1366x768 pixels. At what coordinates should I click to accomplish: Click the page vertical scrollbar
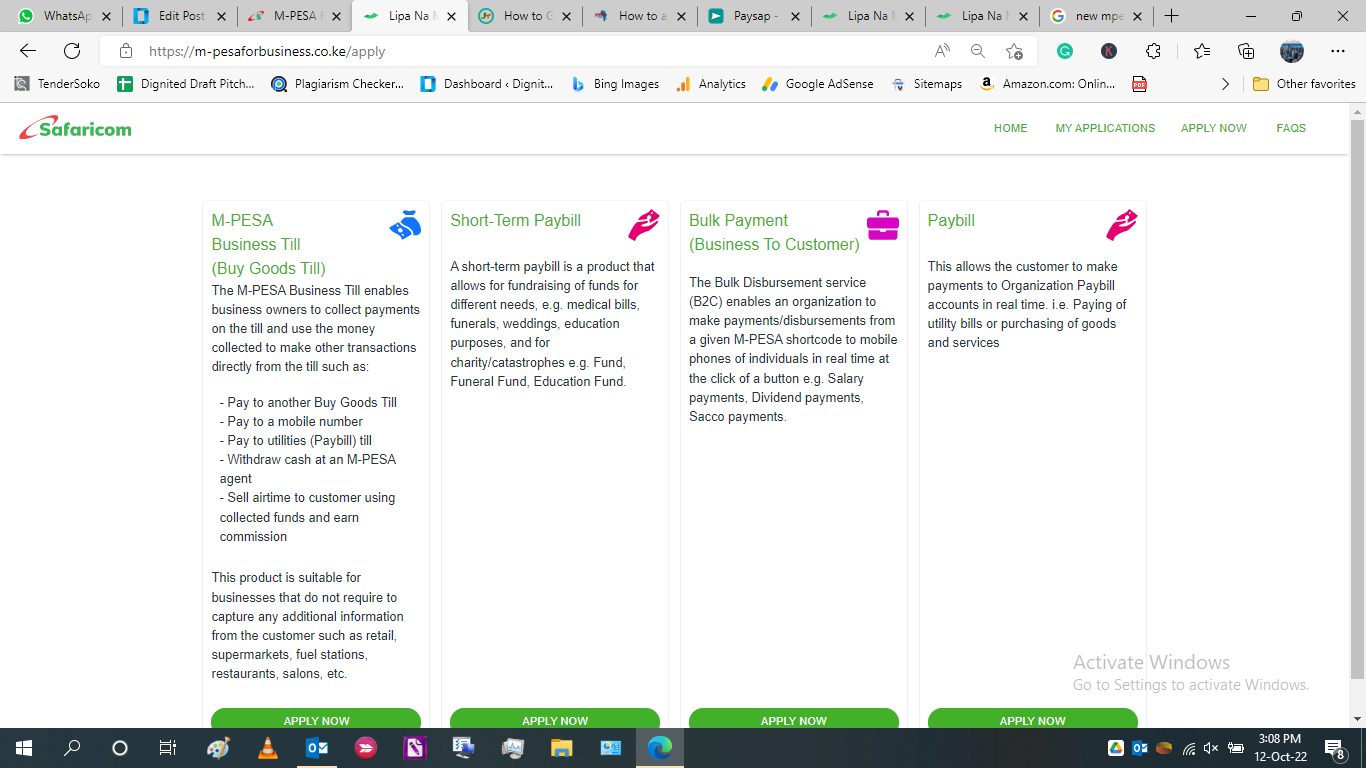point(1357,400)
